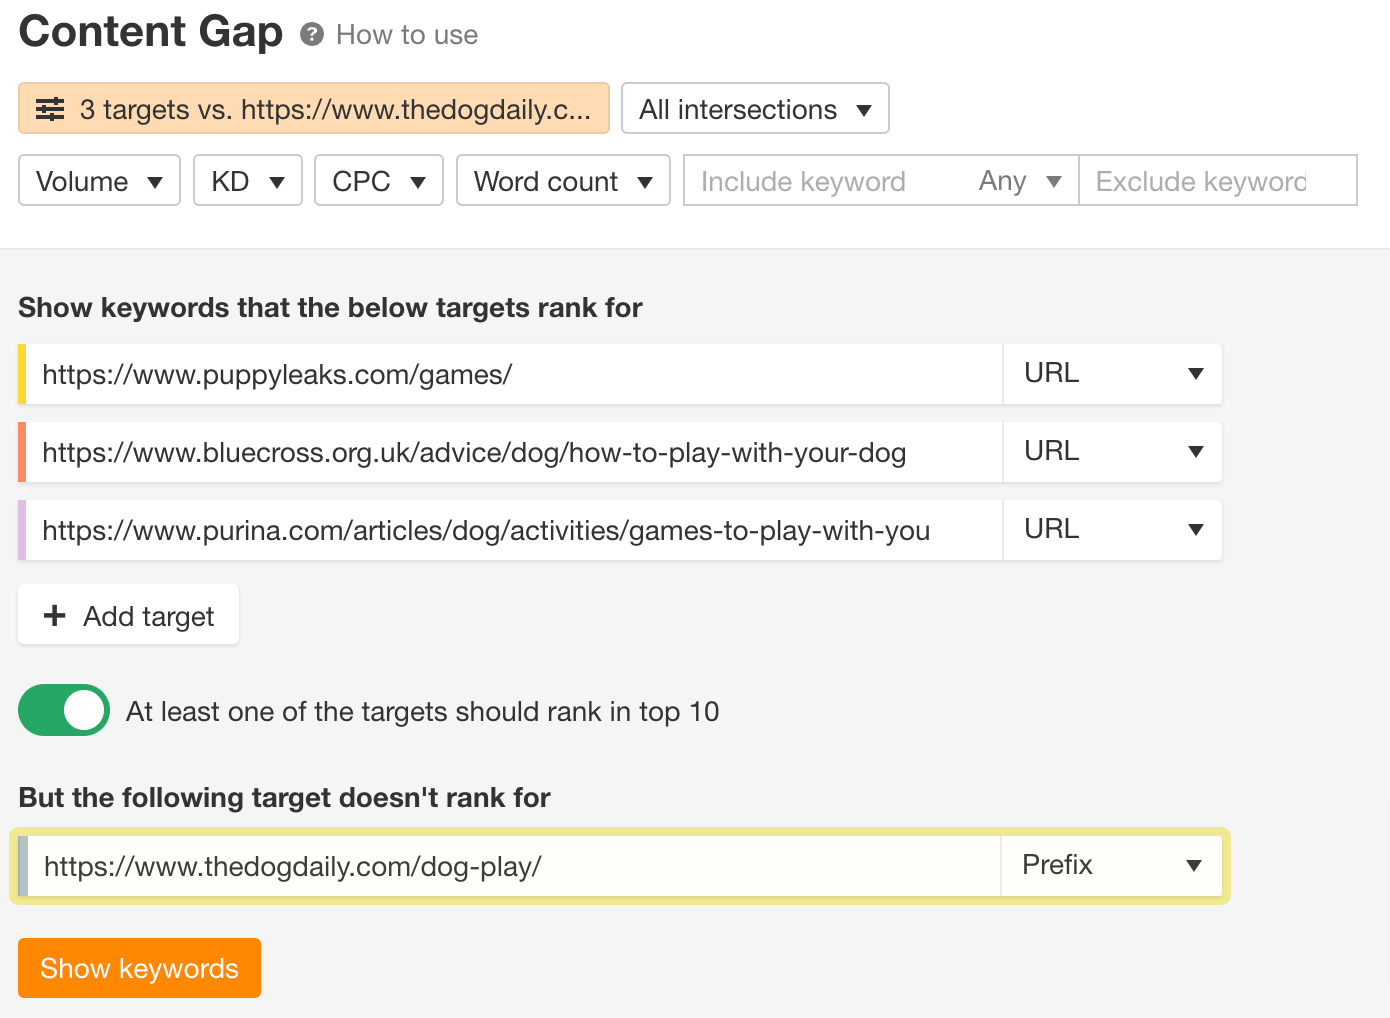This screenshot has width=1390, height=1018.
Task: Click the sliders icon in the orange targets chip
Action: click(49, 109)
